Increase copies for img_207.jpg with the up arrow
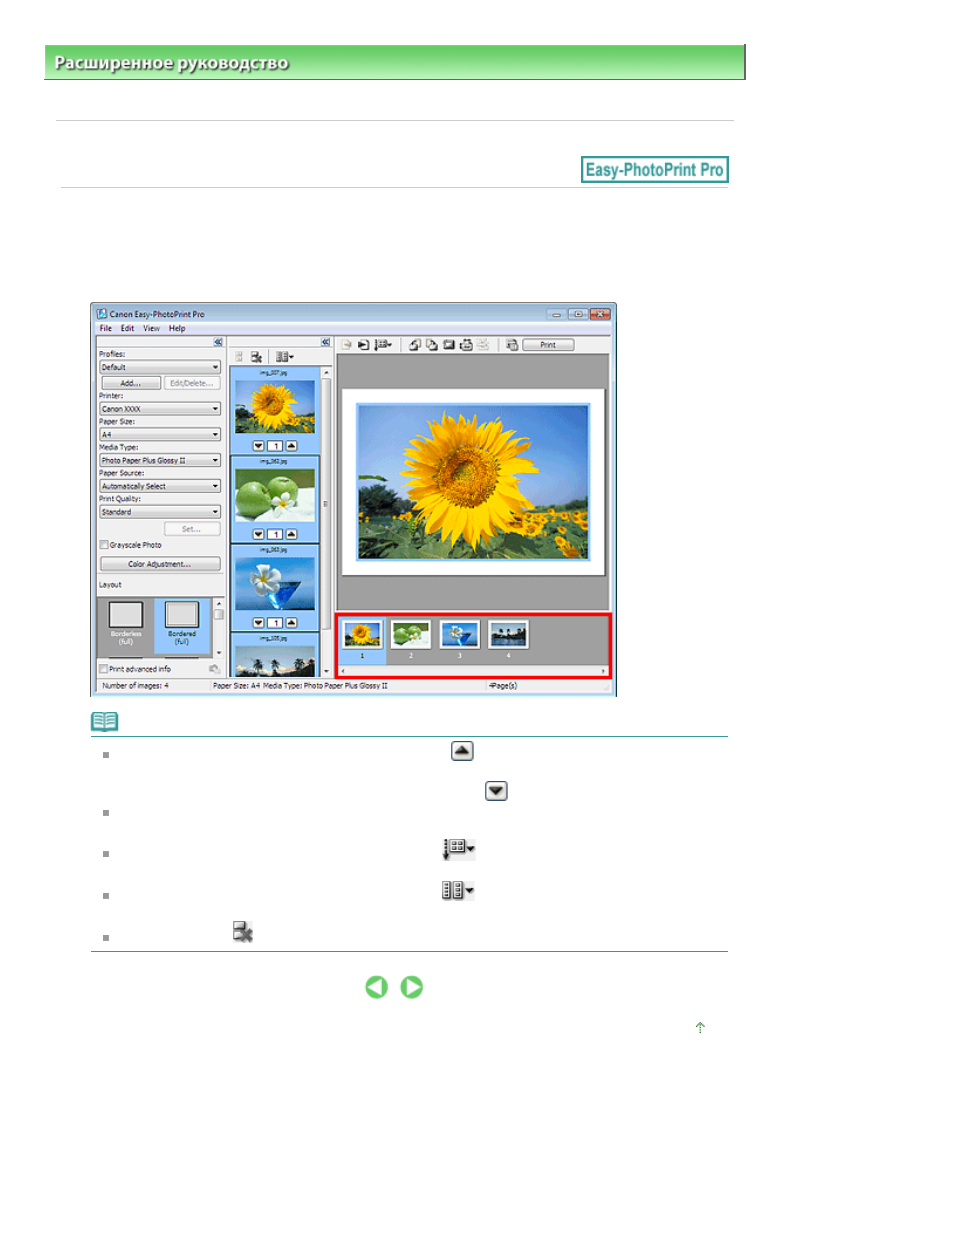Screen dimensions: 954x1235 click(291, 446)
